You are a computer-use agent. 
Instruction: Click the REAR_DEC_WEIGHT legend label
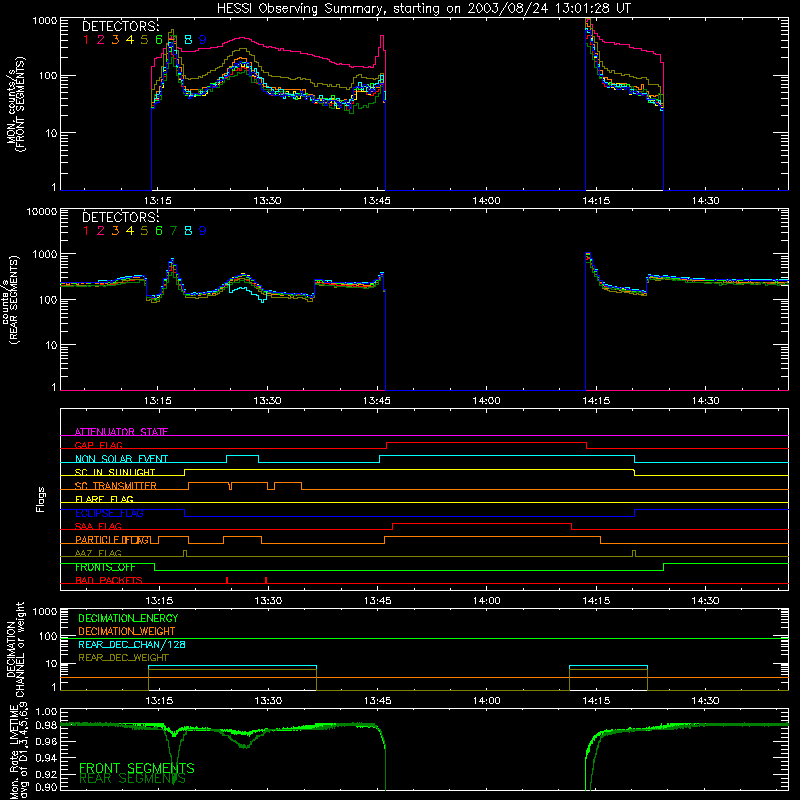tap(123, 658)
